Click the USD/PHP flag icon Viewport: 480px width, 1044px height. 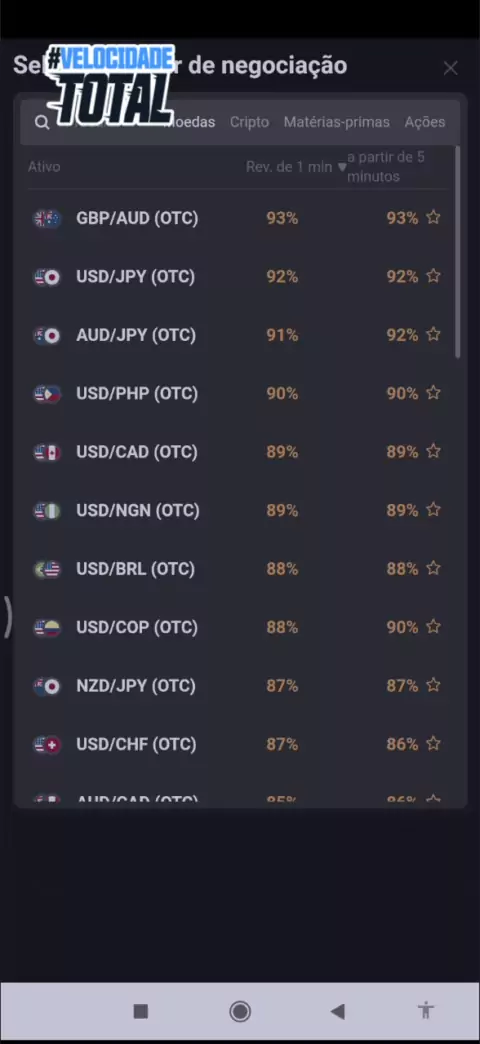click(x=47, y=393)
